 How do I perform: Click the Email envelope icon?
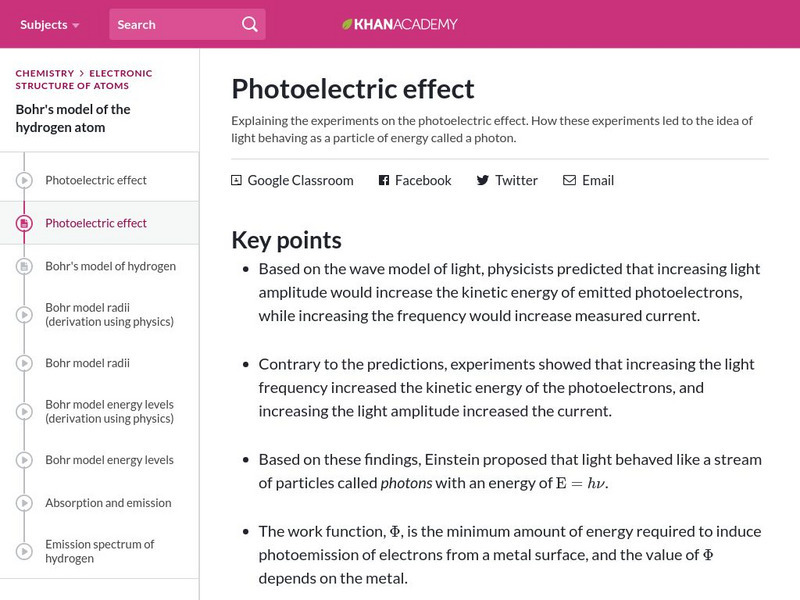click(x=569, y=181)
